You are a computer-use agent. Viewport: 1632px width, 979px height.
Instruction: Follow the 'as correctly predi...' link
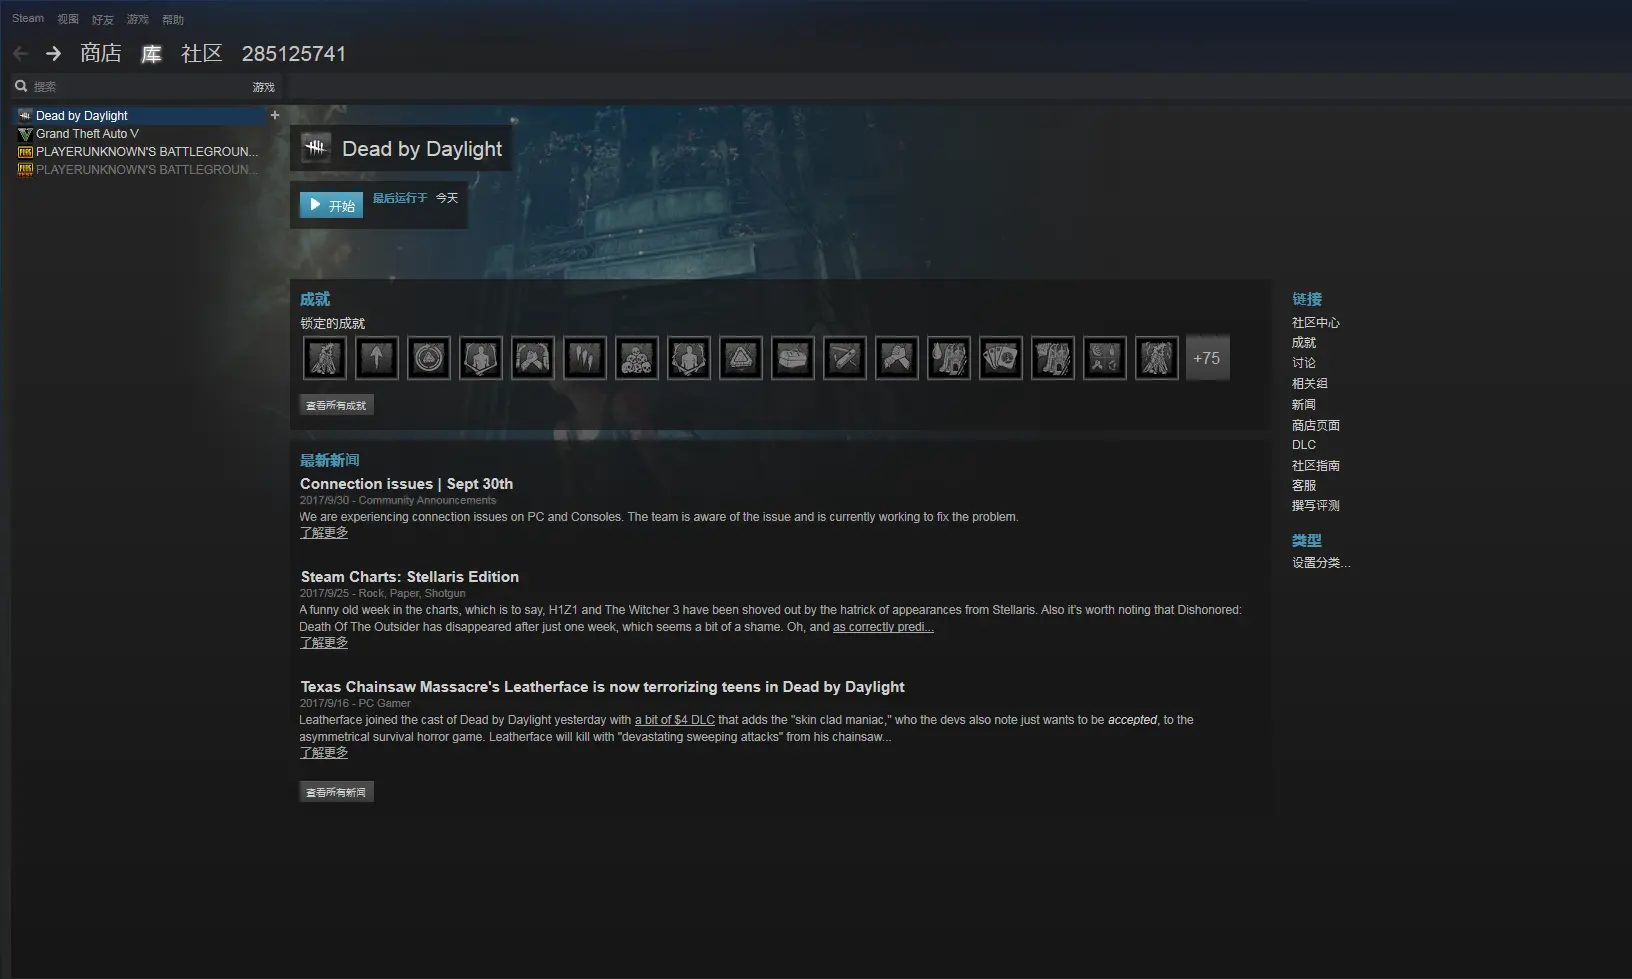883,627
